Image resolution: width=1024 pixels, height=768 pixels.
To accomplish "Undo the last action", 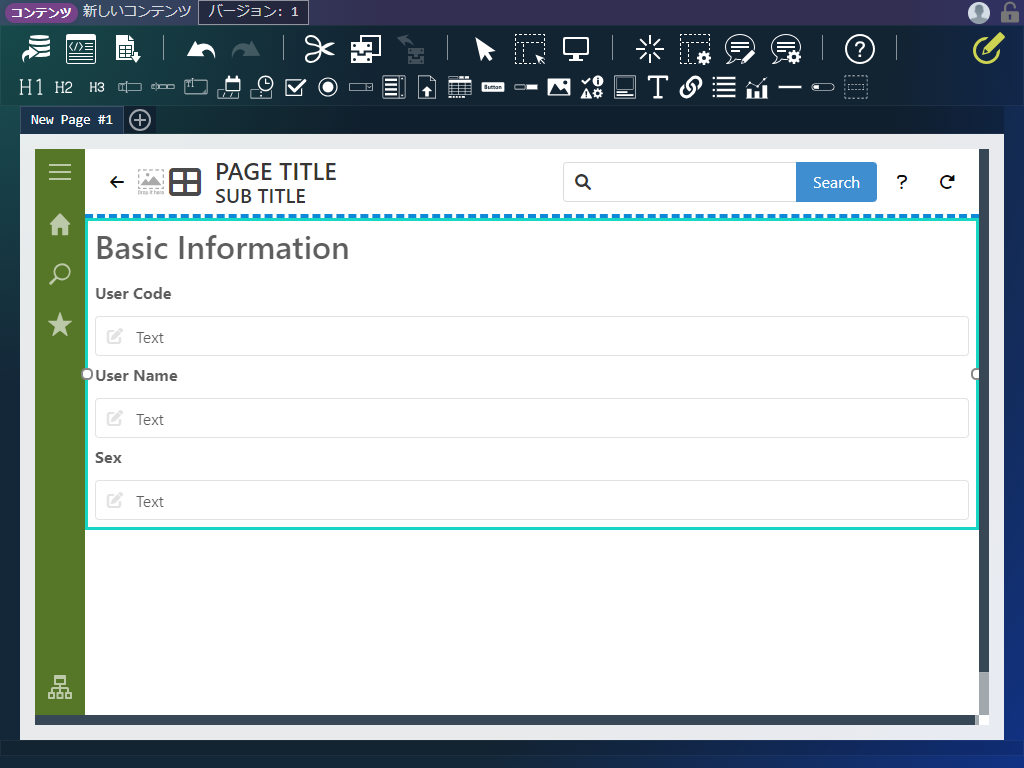I will pos(200,50).
